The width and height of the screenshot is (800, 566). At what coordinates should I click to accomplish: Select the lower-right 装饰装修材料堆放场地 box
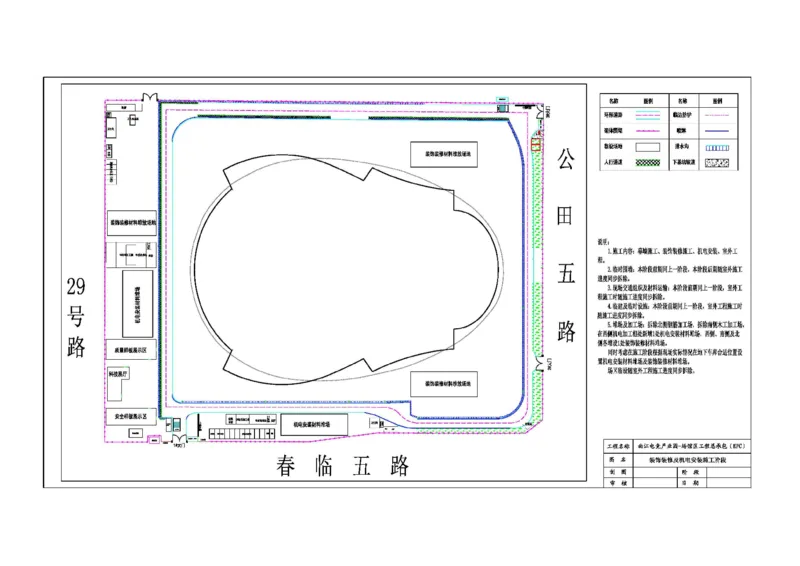pyautogui.click(x=444, y=384)
